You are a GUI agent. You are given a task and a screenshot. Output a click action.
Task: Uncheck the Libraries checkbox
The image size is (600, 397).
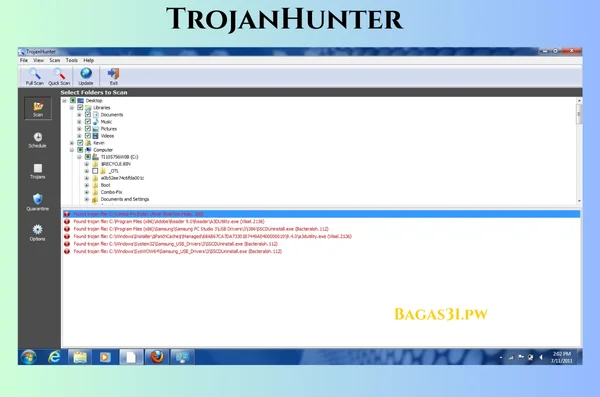(80, 108)
